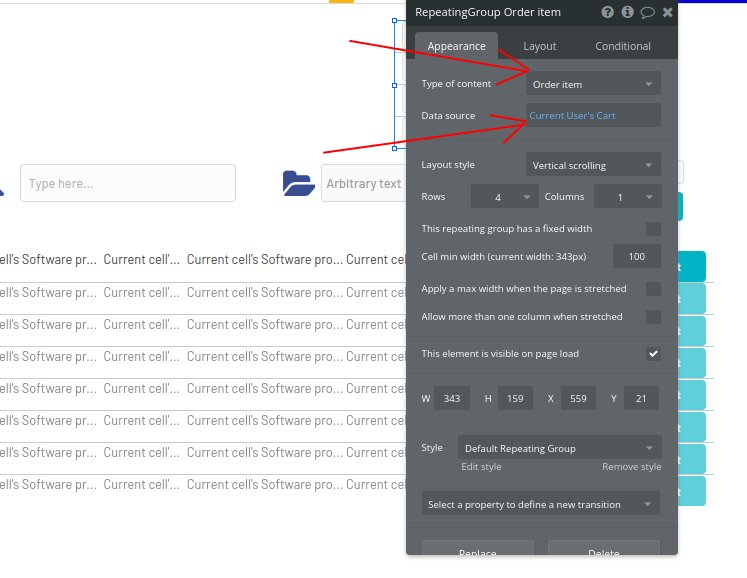This screenshot has width=747, height=578.
Task: Click the 'Type here...' input field
Action: coord(128,184)
